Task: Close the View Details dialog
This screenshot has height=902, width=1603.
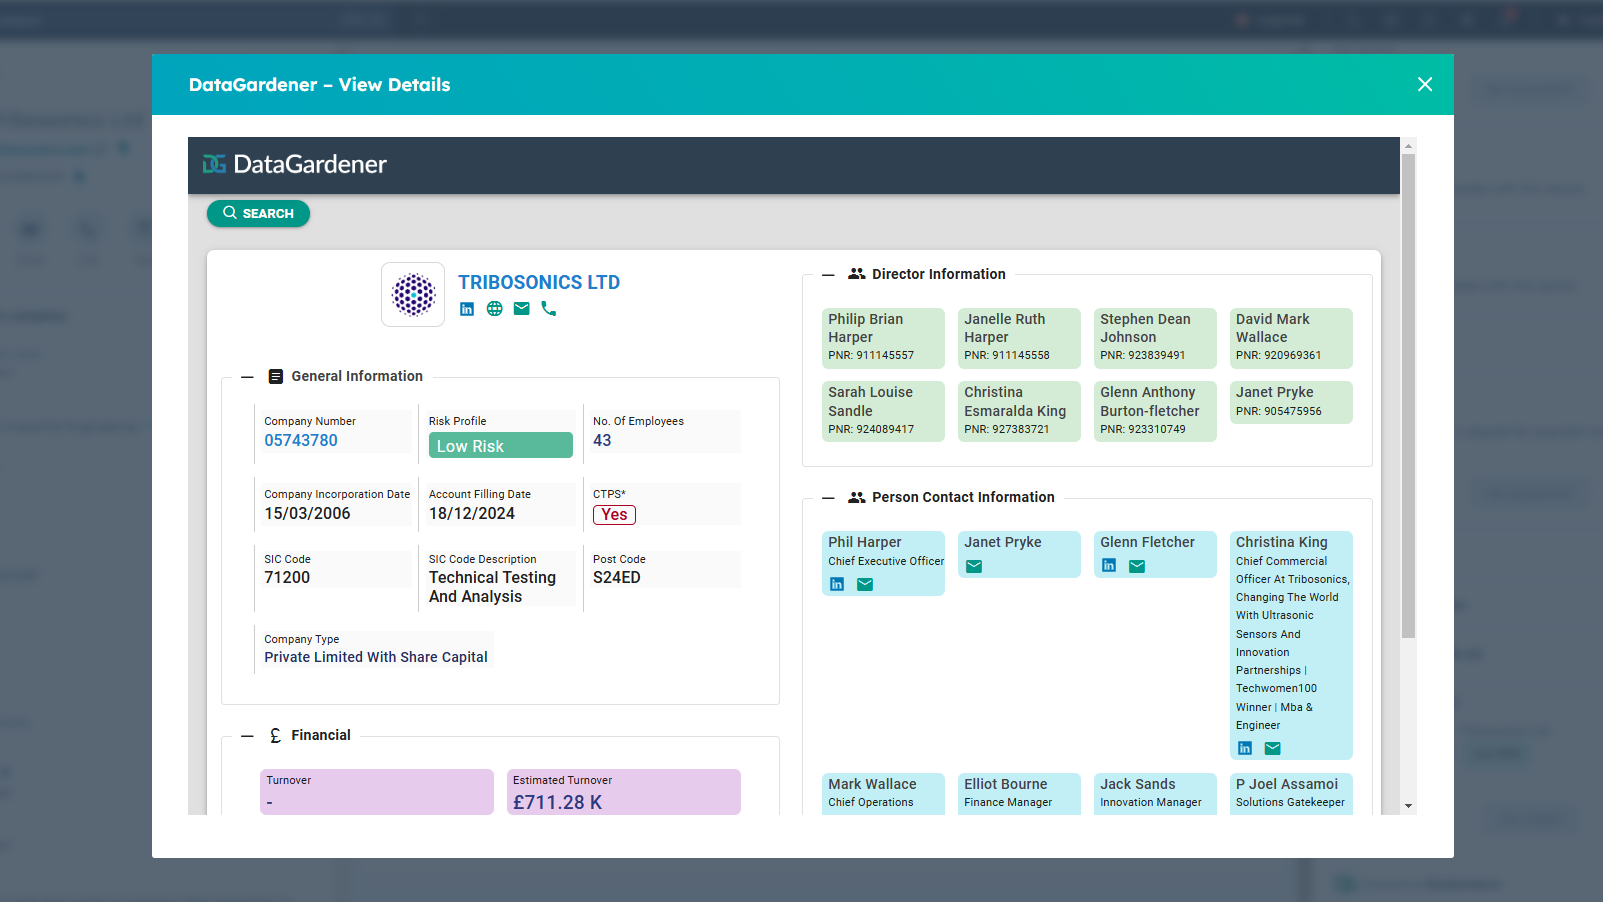Action: 1425,85
